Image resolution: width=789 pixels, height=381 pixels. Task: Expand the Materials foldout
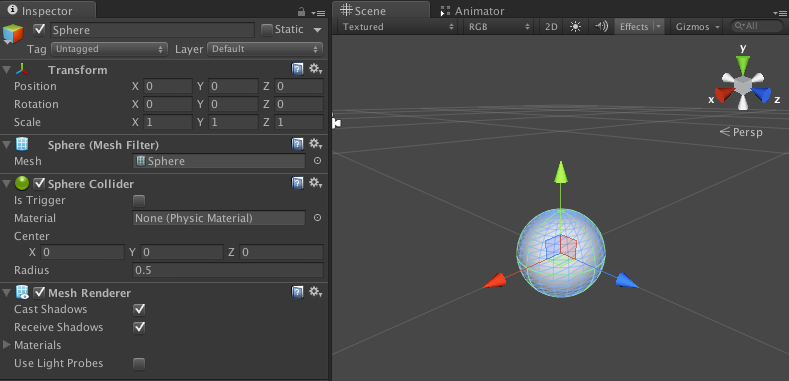7,345
